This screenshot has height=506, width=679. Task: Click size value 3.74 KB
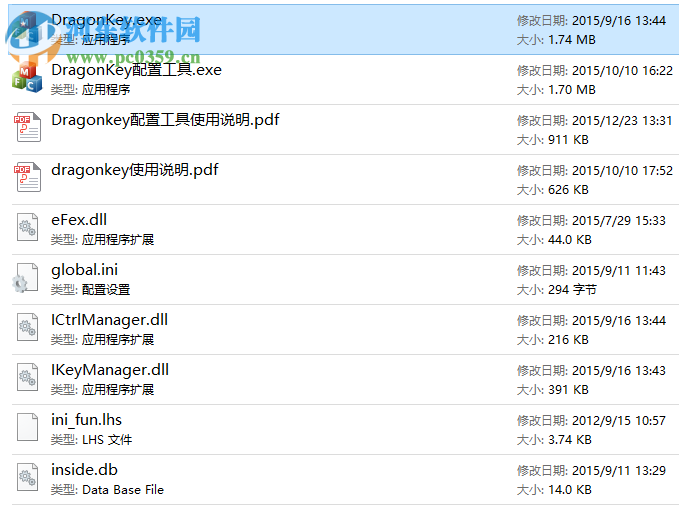(x=570, y=440)
